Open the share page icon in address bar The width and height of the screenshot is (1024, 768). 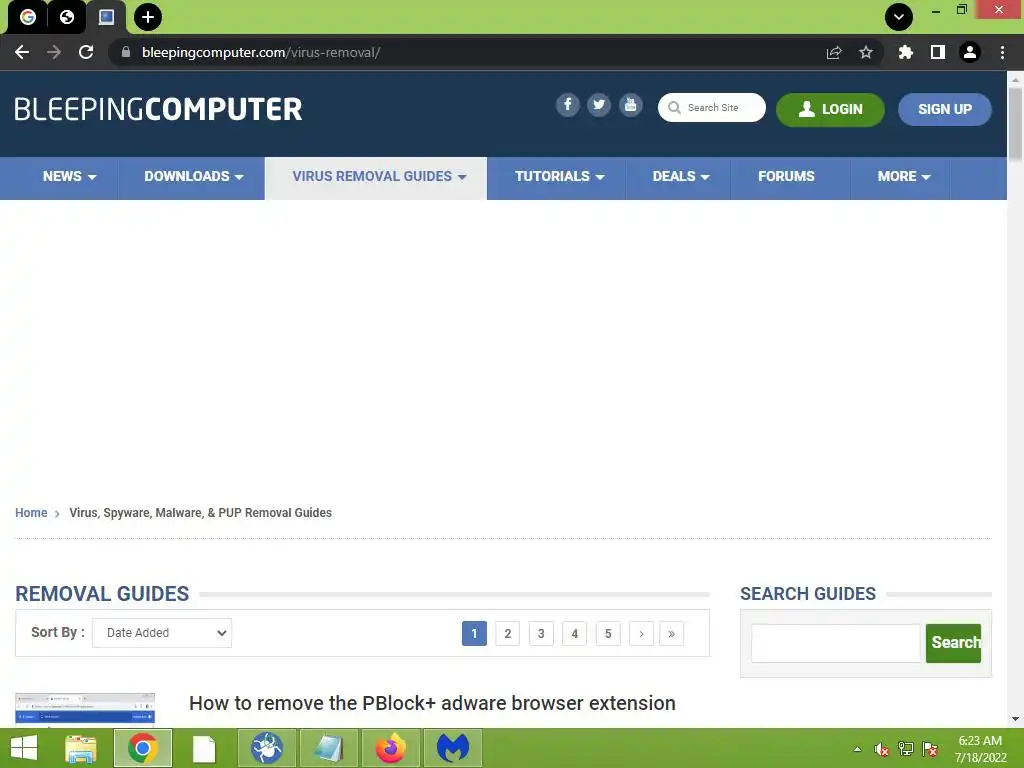pyautogui.click(x=834, y=53)
